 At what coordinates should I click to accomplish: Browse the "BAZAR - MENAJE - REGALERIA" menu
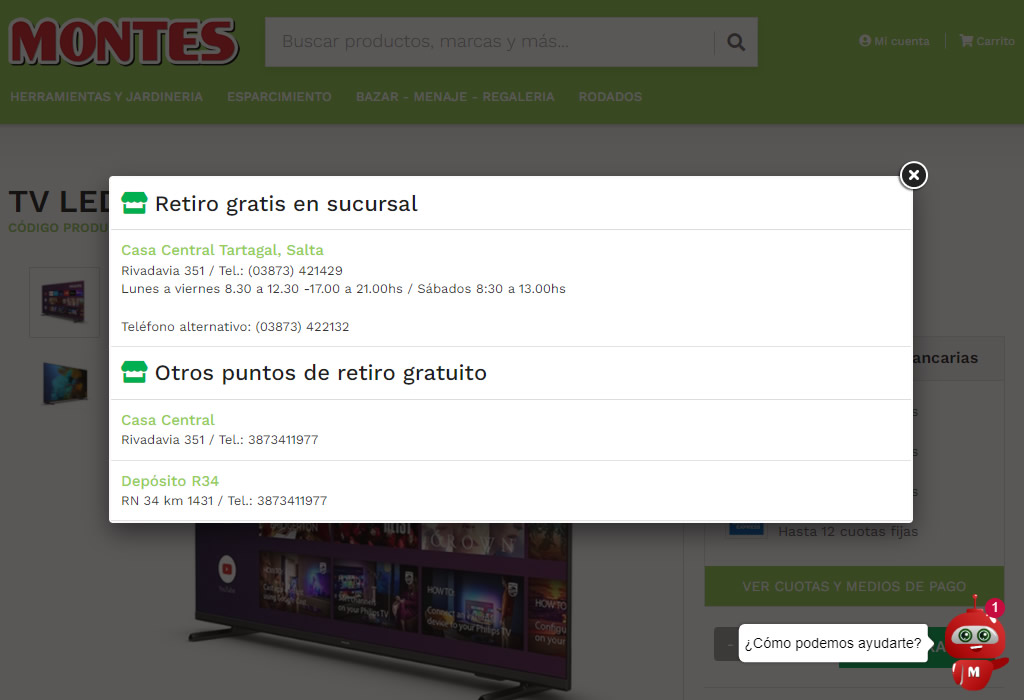click(455, 97)
